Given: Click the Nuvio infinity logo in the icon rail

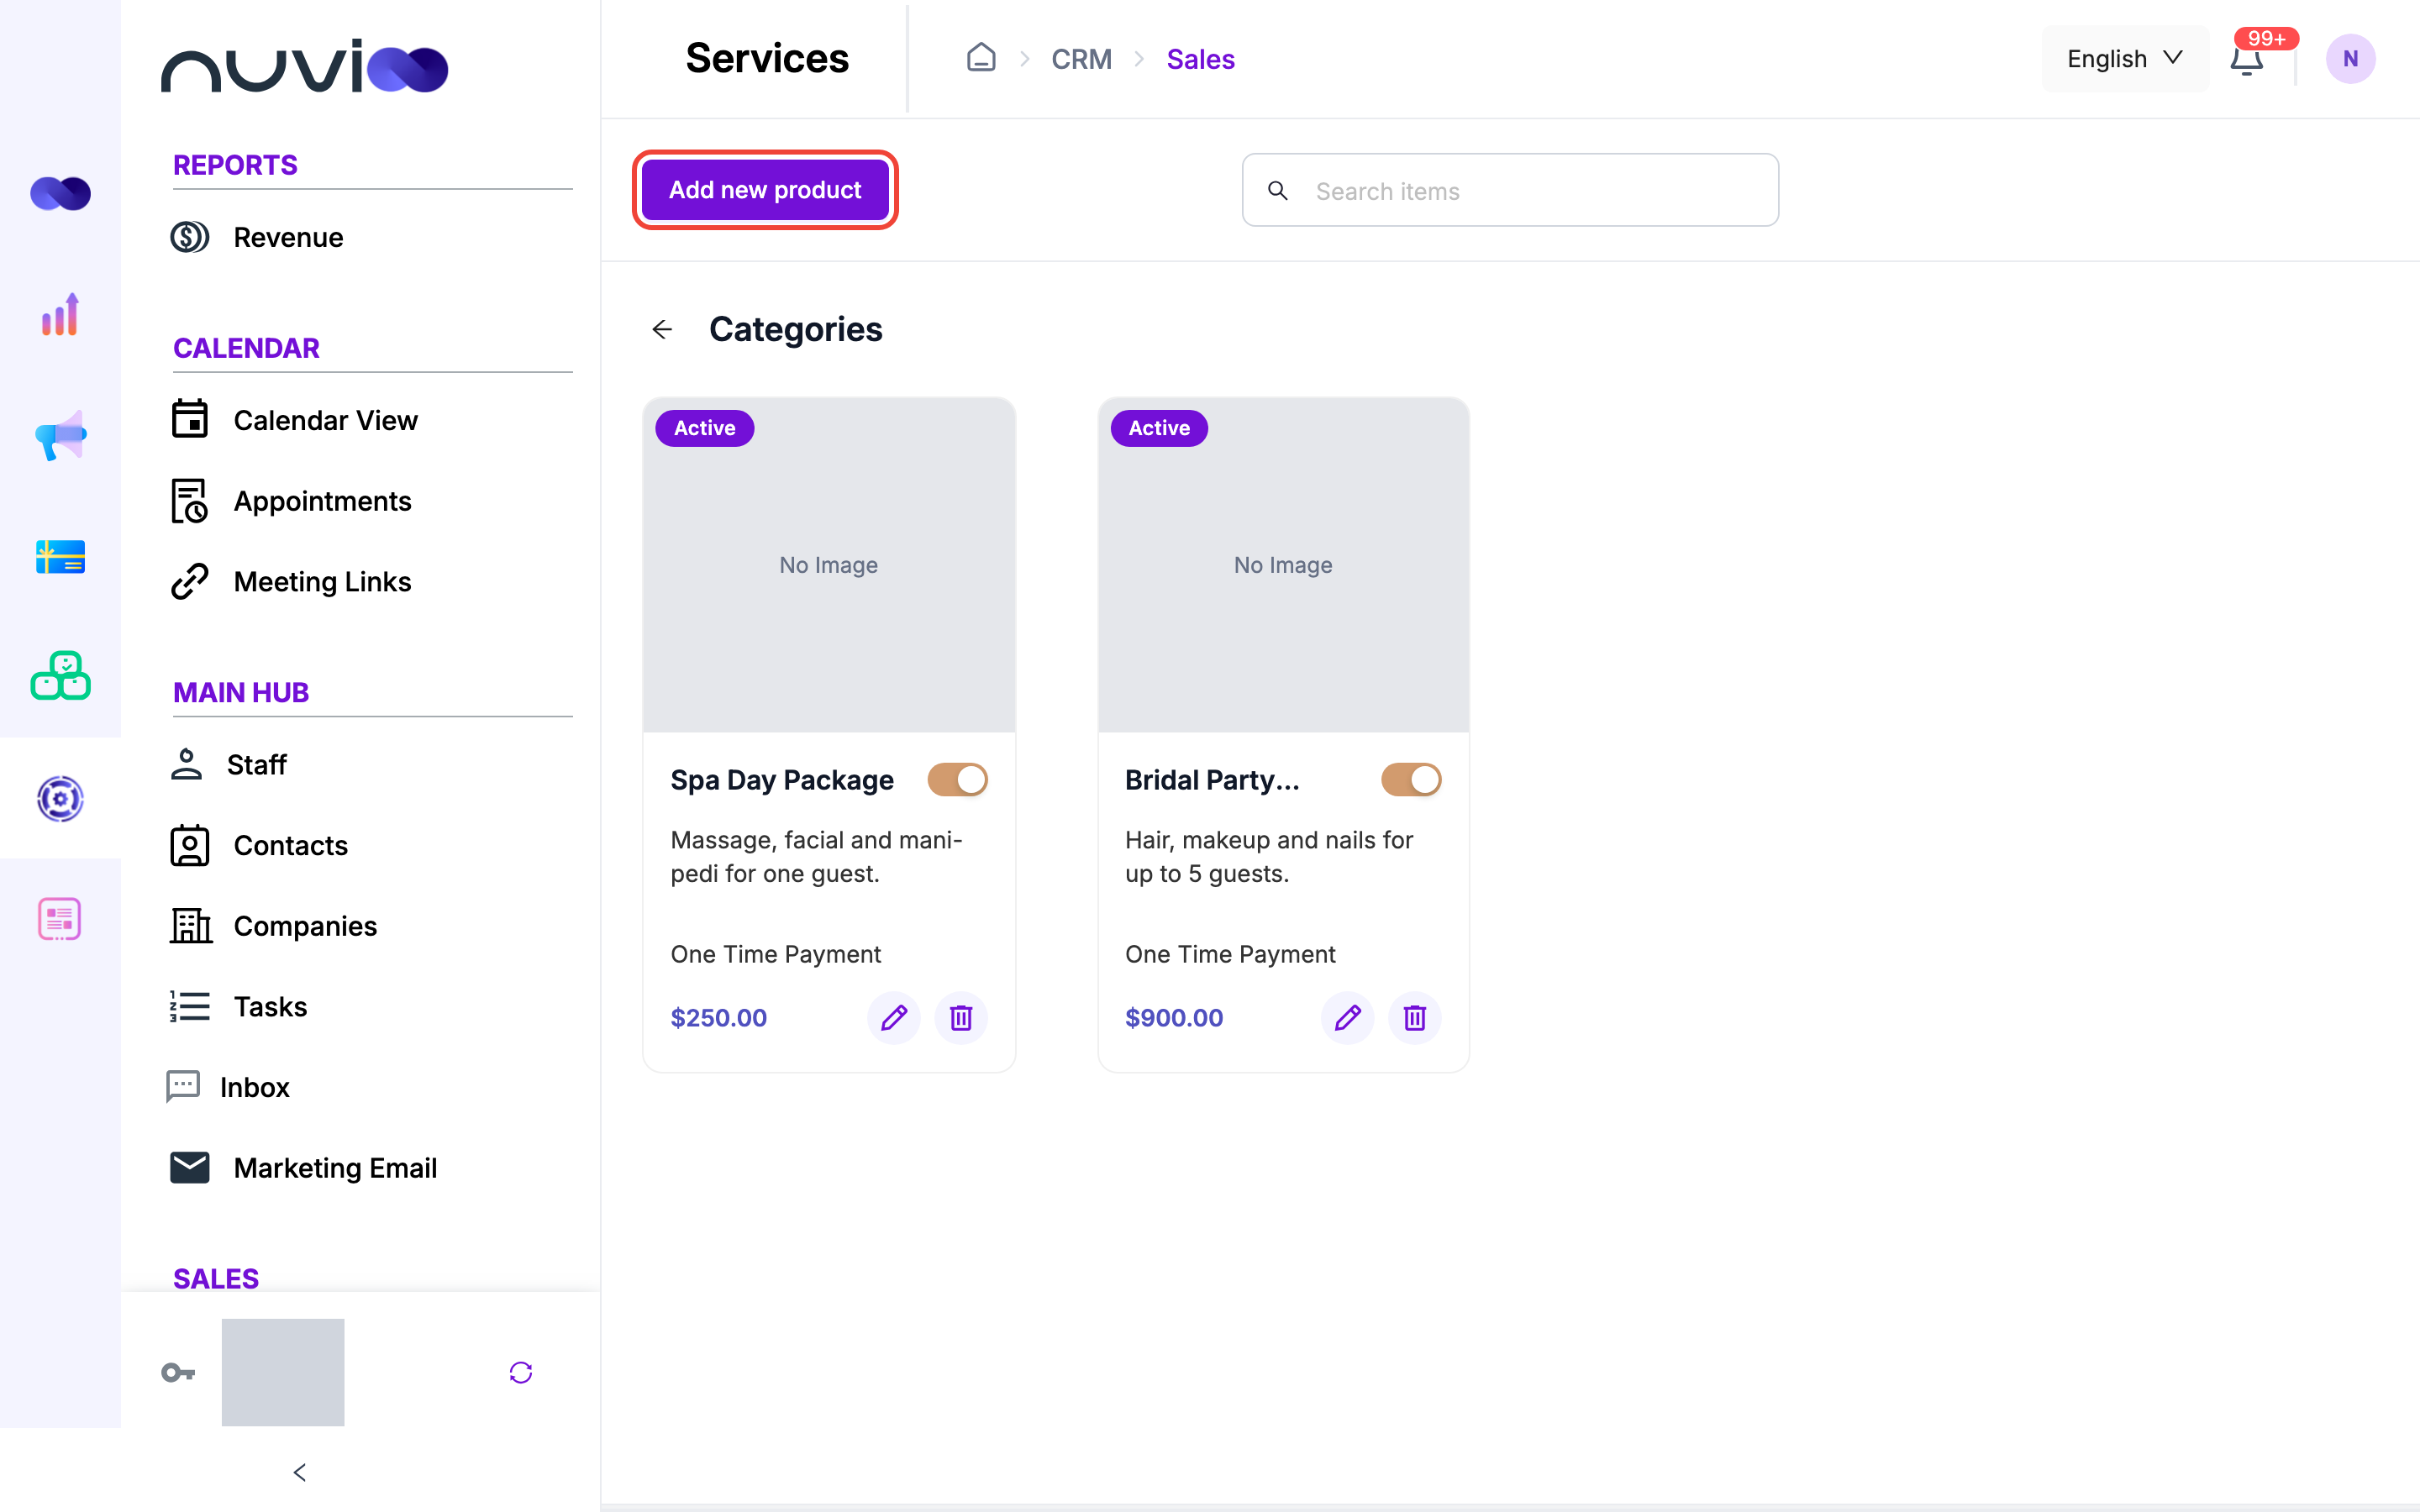Looking at the screenshot, I should coord(60,193).
